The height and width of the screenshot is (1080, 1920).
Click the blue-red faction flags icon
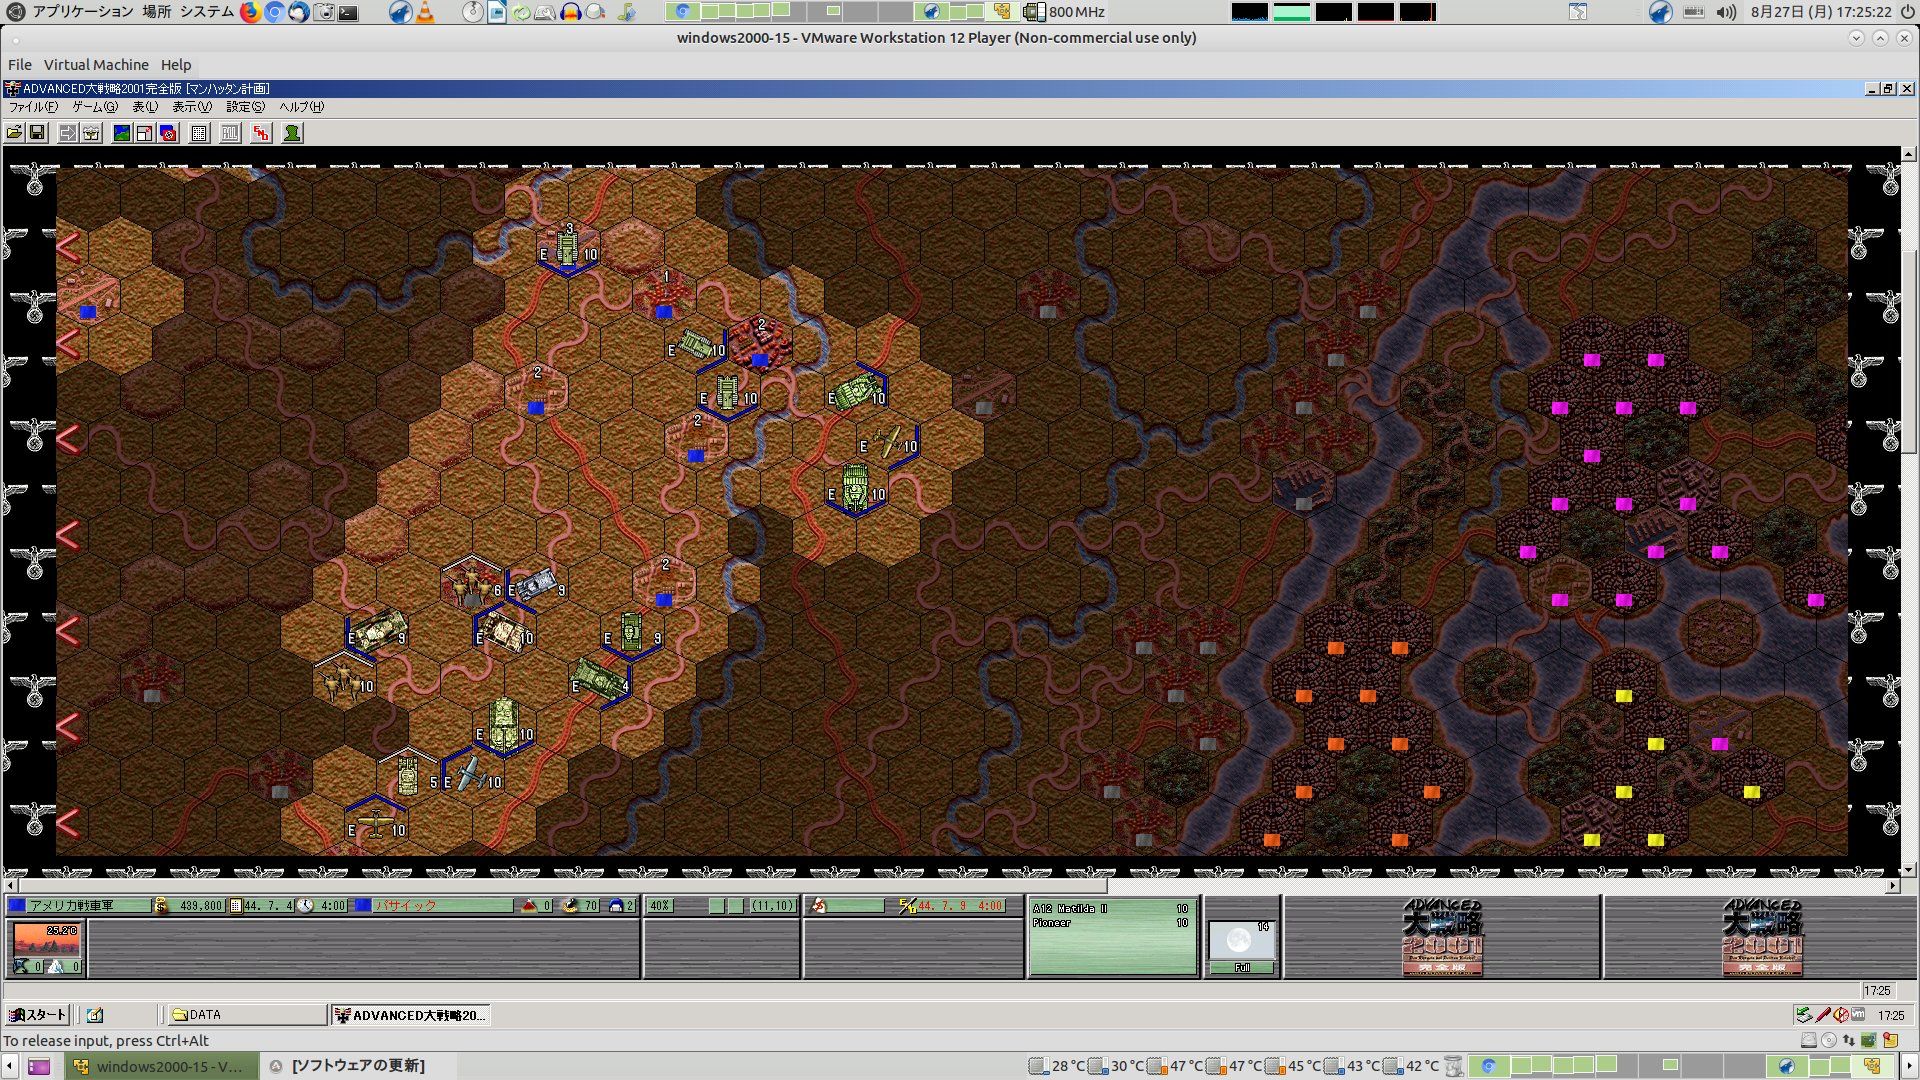[x=168, y=133]
